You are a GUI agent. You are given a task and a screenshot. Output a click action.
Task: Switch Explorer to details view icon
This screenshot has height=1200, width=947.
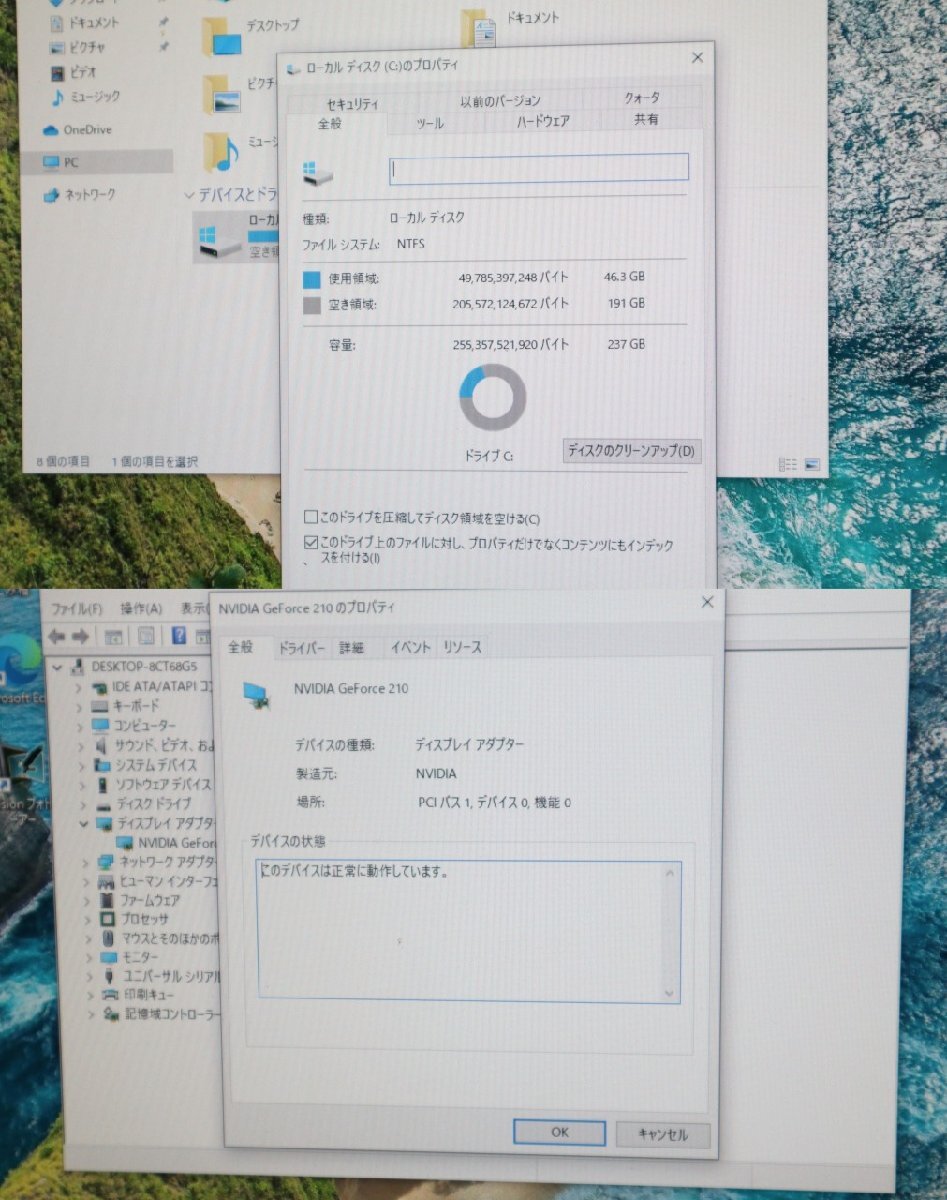point(788,464)
